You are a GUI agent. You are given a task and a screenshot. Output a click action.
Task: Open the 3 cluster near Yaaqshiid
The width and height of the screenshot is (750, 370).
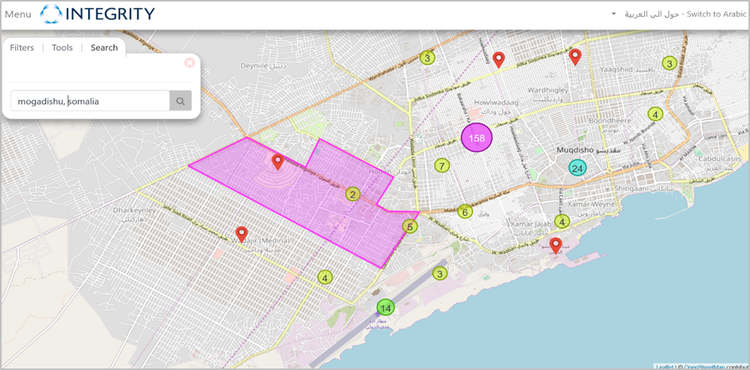(670, 63)
